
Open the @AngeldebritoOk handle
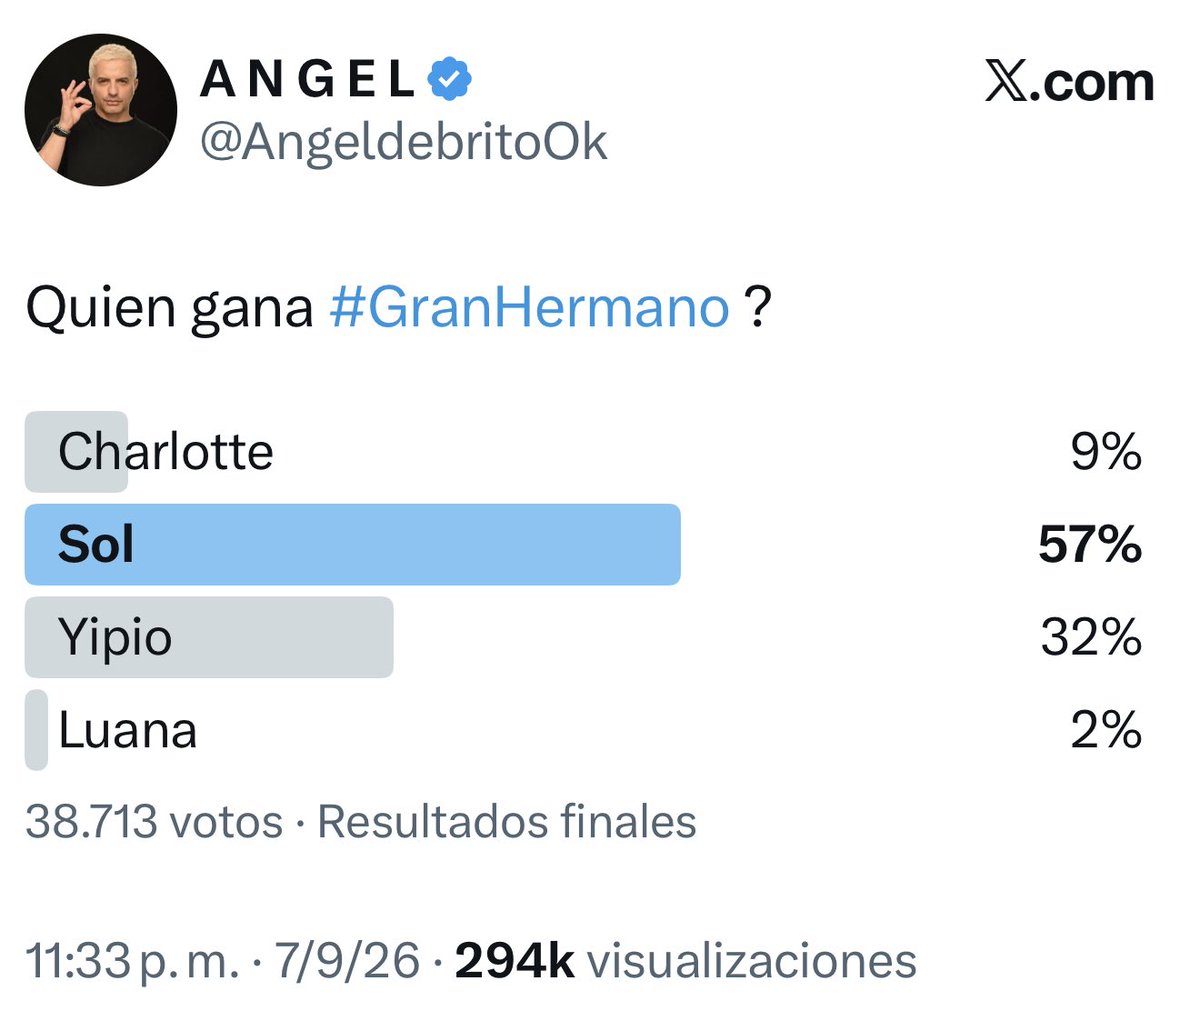point(403,143)
